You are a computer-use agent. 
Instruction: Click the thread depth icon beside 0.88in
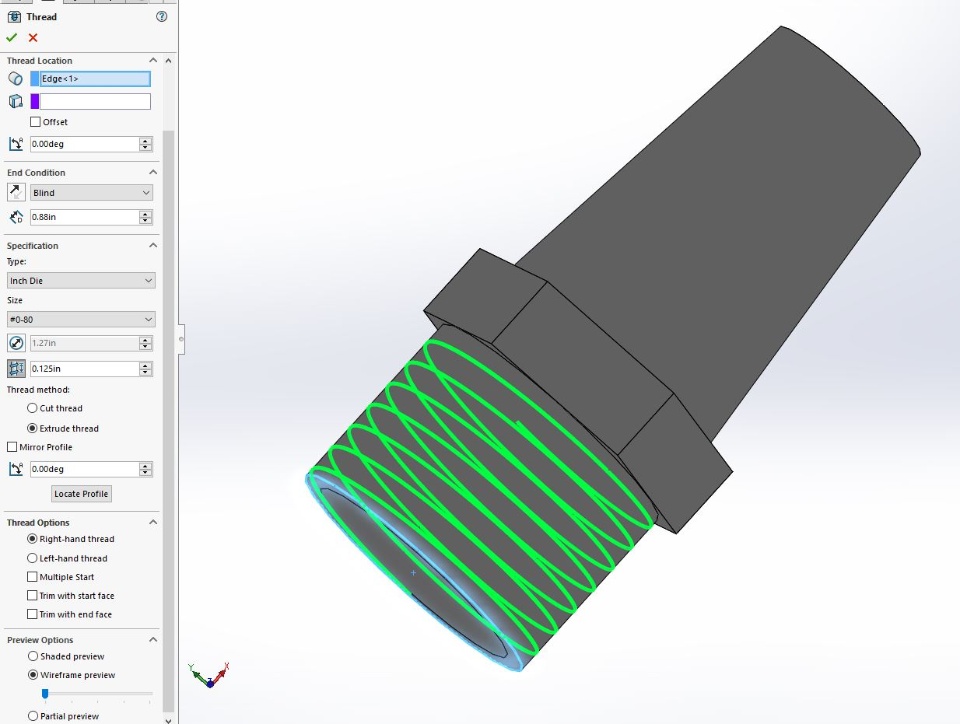(x=15, y=217)
